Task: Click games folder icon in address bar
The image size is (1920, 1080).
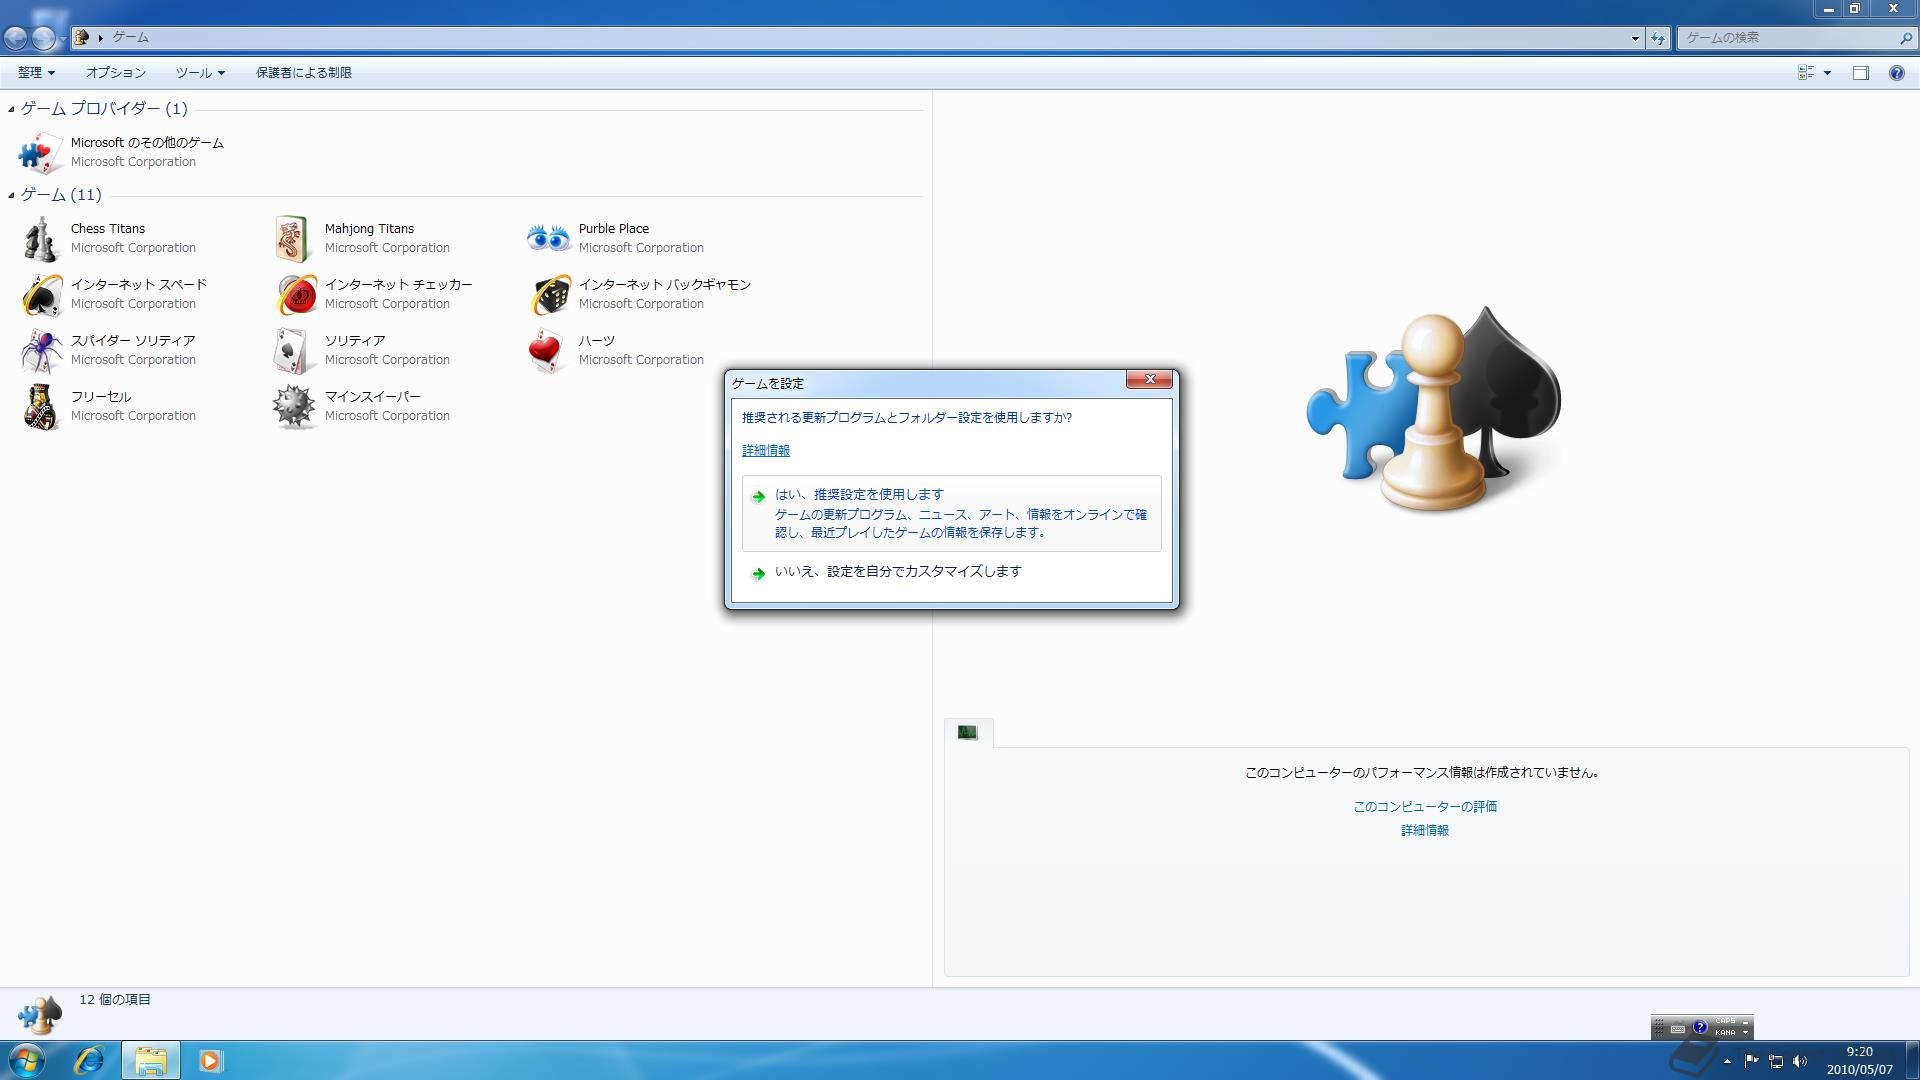Action: click(83, 38)
